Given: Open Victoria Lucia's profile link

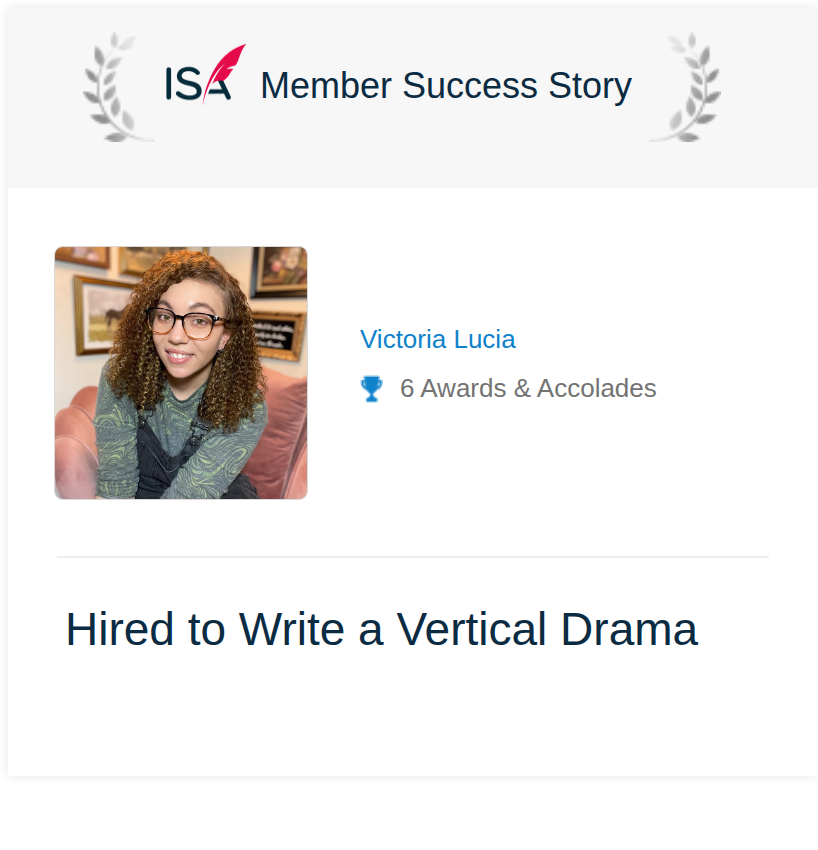Looking at the screenshot, I should pyautogui.click(x=437, y=339).
